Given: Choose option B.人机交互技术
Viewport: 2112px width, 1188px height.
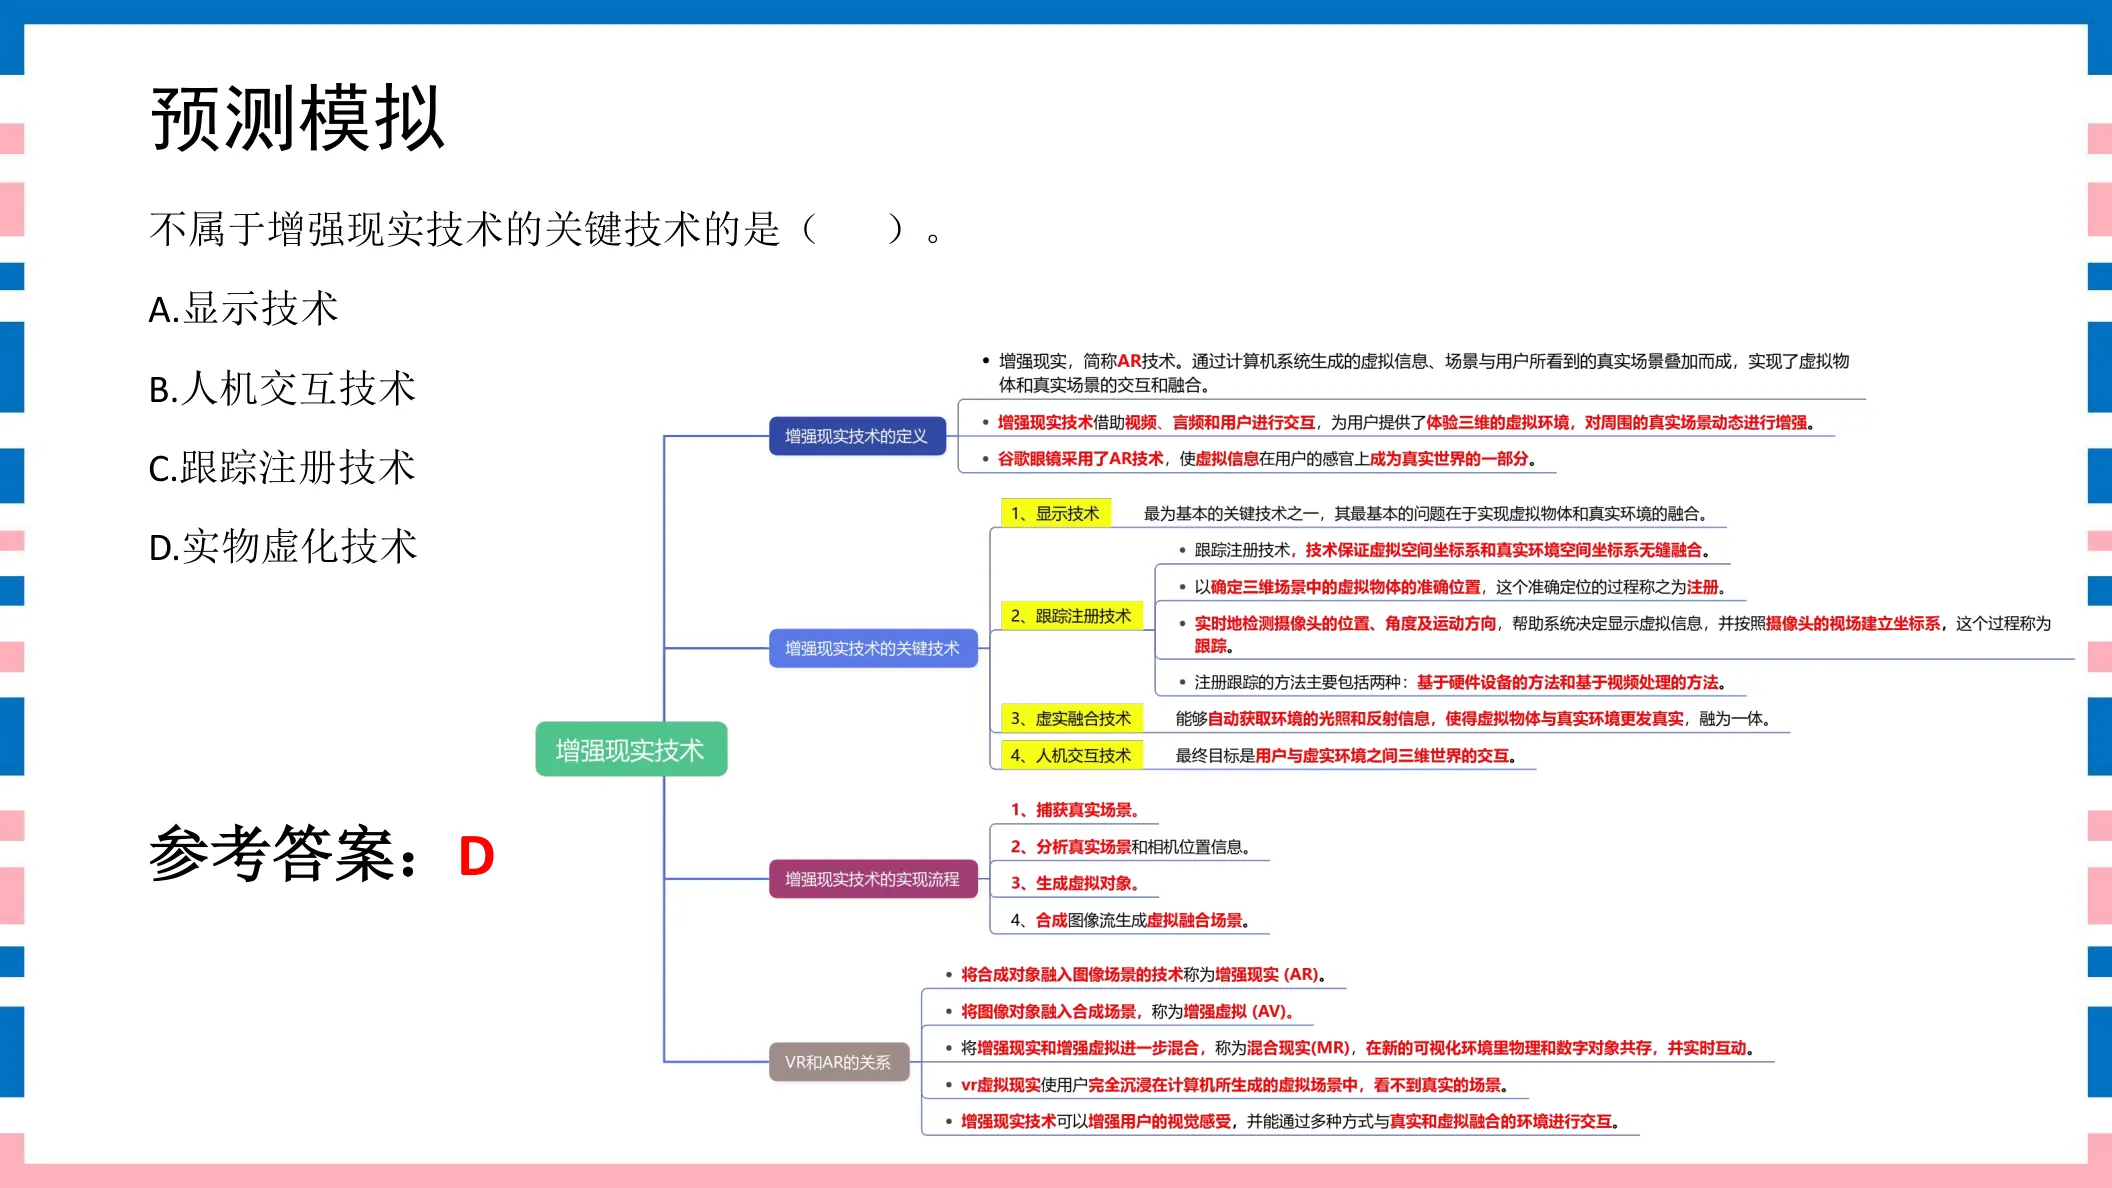Looking at the screenshot, I should click(282, 388).
